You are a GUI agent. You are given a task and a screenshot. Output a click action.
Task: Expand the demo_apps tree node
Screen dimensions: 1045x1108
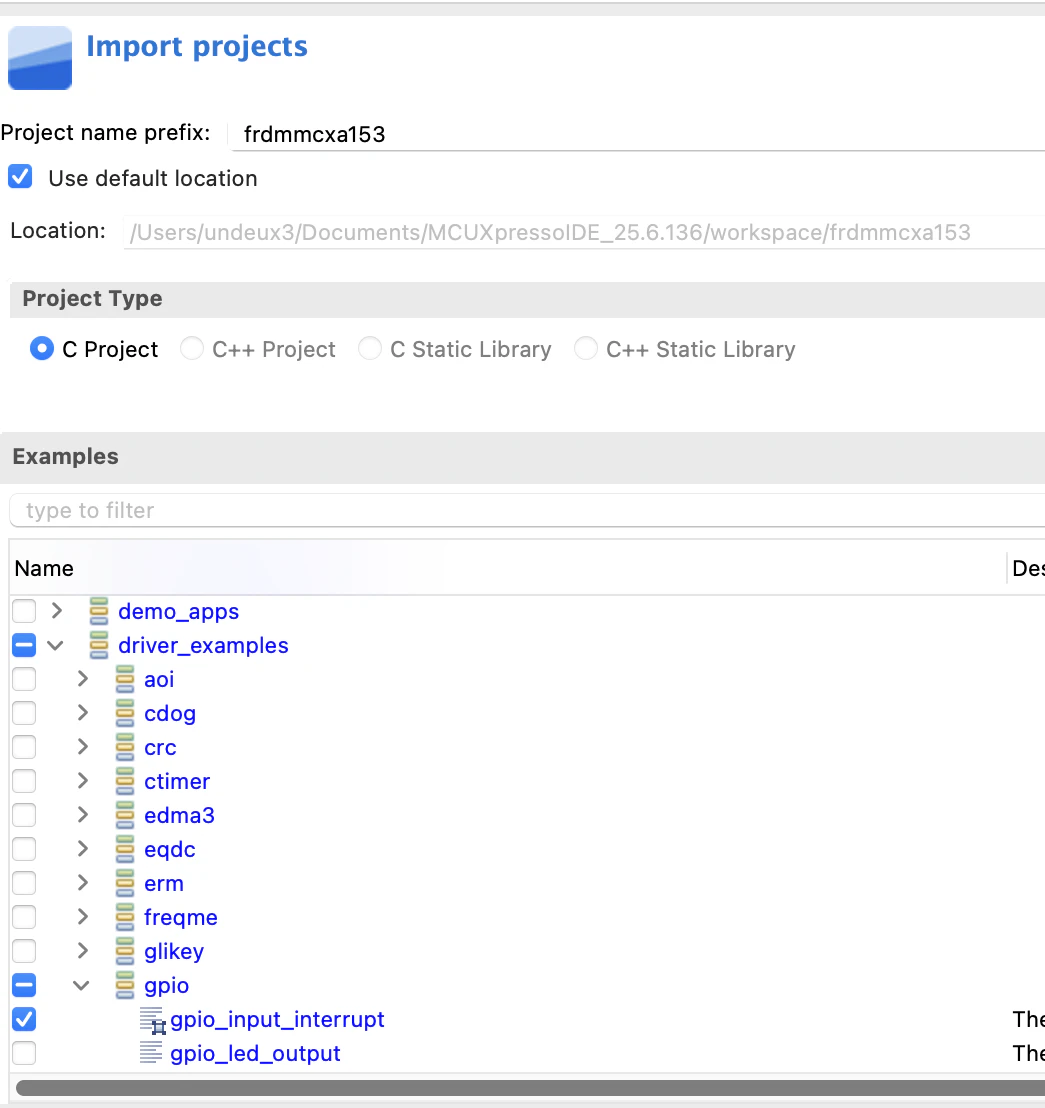click(57, 611)
